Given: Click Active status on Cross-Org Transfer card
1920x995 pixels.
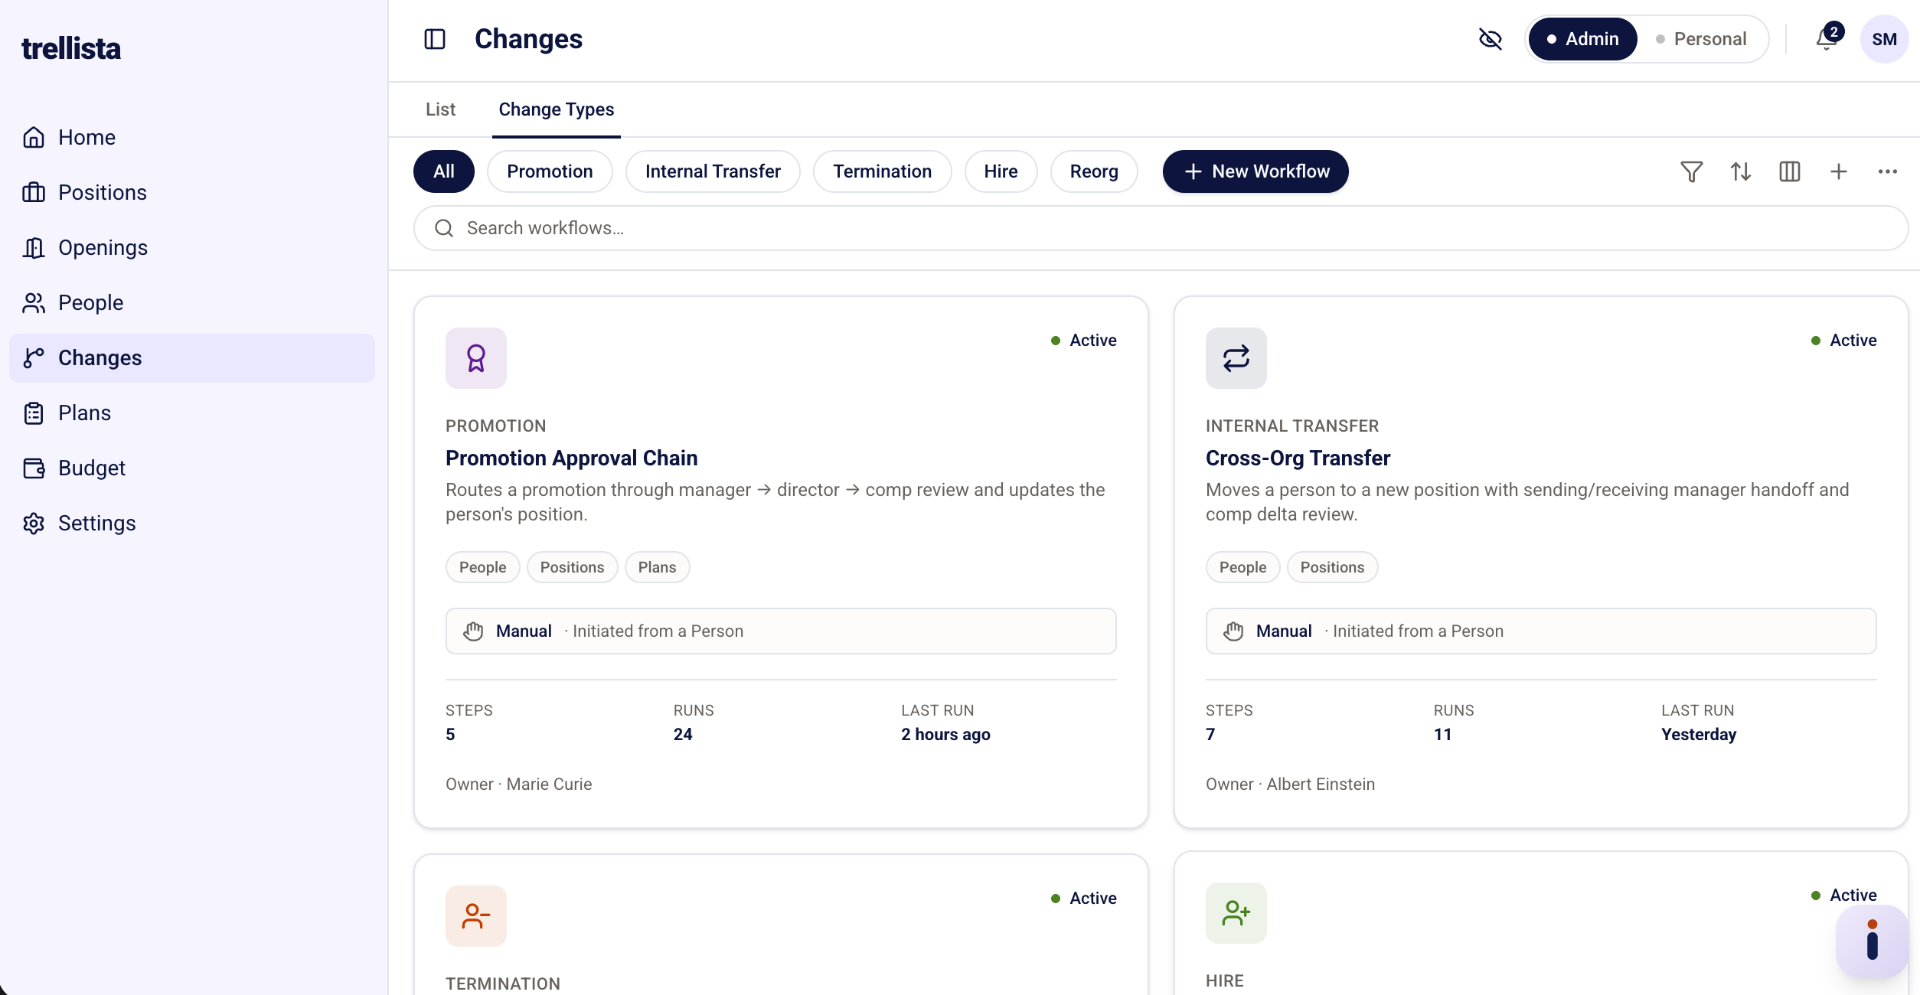Looking at the screenshot, I should click(1844, 341).
